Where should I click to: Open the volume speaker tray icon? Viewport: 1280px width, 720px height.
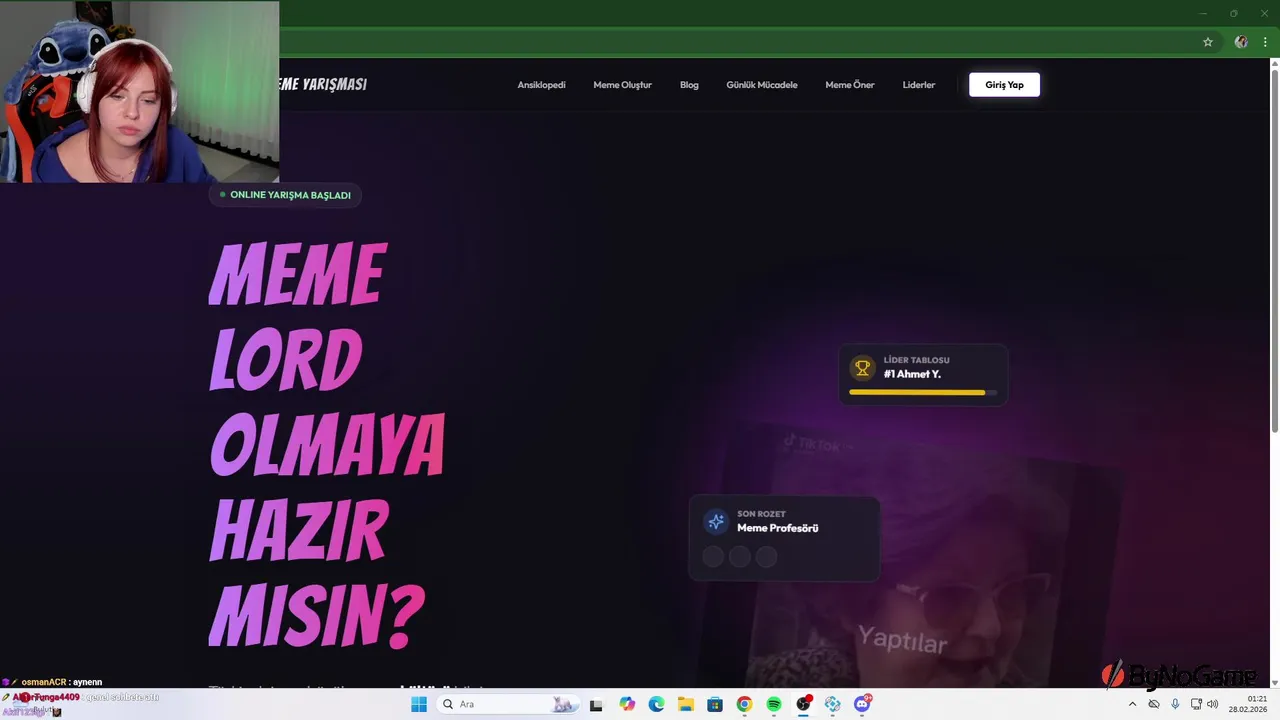pyautogui.click(x=1213, y=704)
